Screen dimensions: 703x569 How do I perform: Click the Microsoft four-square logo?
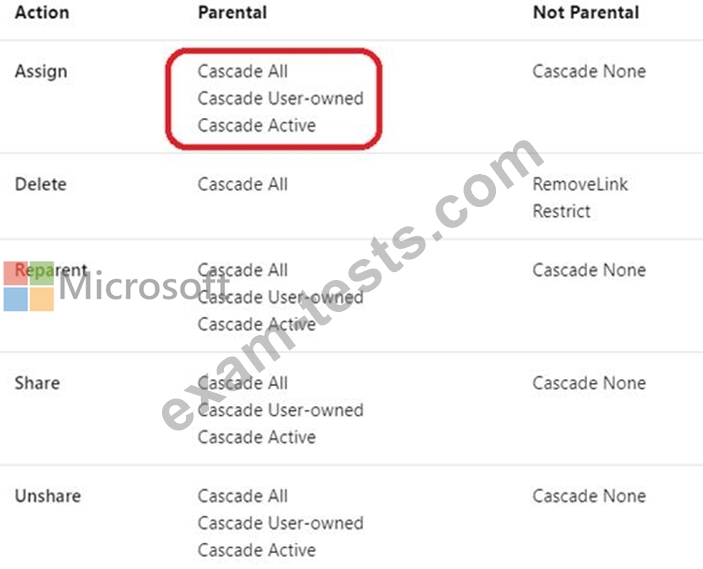click(28, 286)
